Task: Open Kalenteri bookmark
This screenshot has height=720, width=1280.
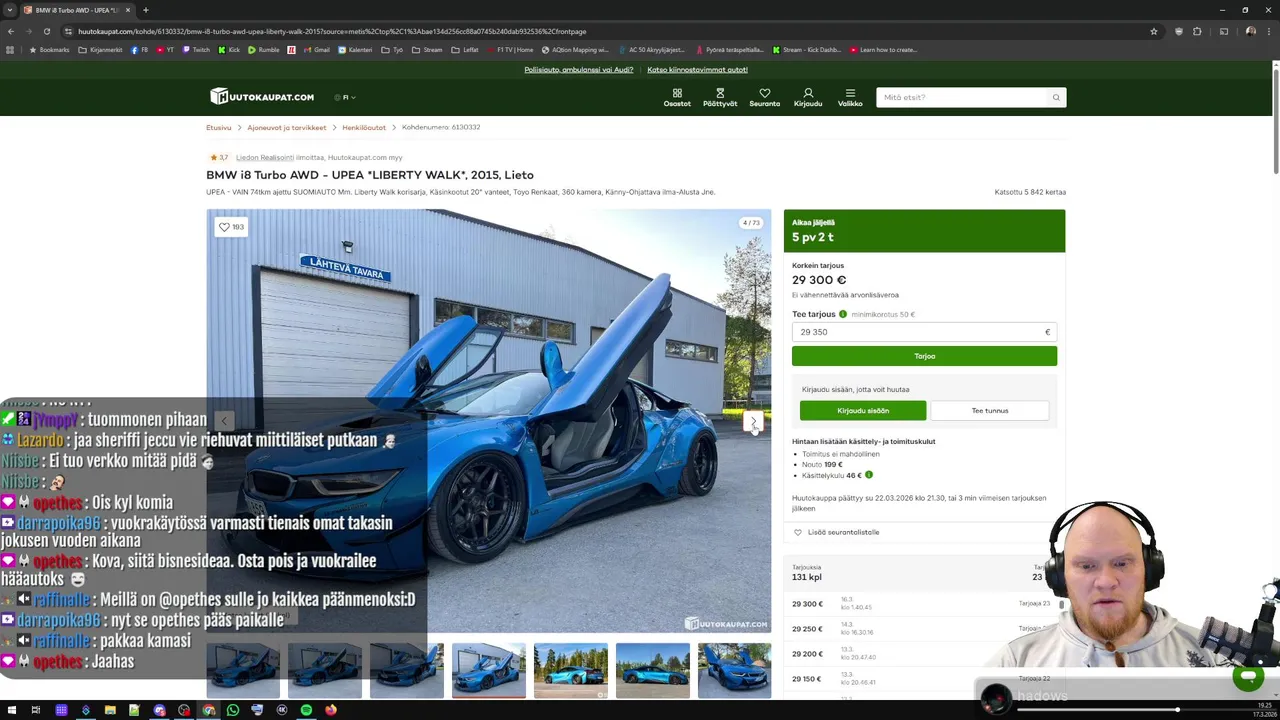Action: [356, 50]
